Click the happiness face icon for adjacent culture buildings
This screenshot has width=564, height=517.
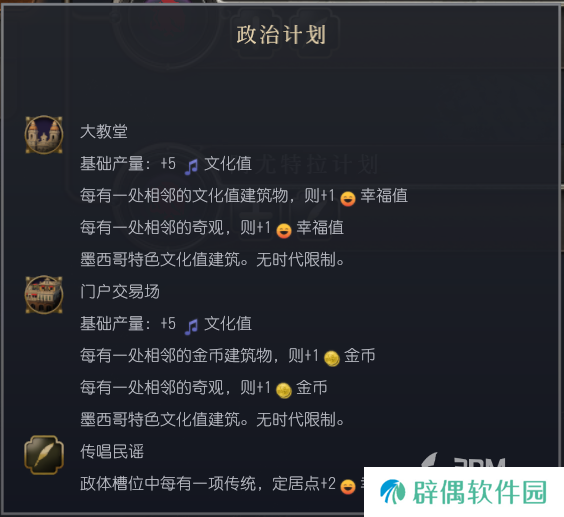348,199
